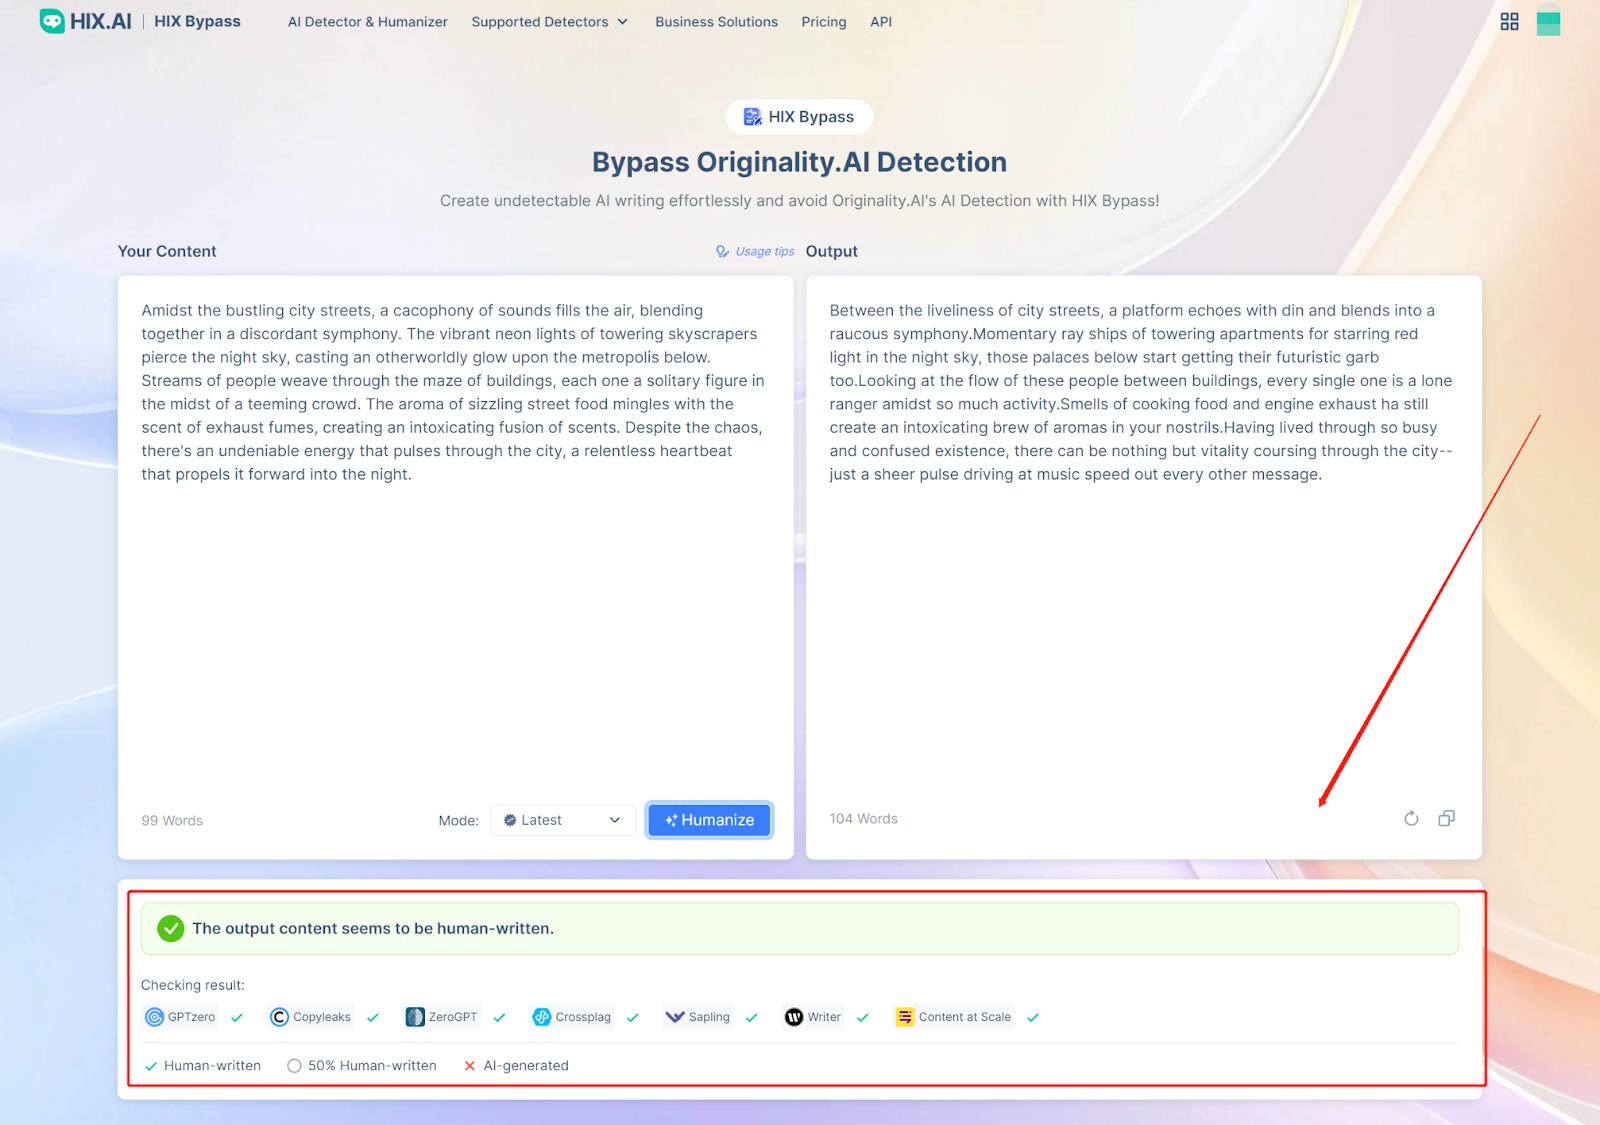
Task: Click the green success check icon
Action: (x=171, y=929)
